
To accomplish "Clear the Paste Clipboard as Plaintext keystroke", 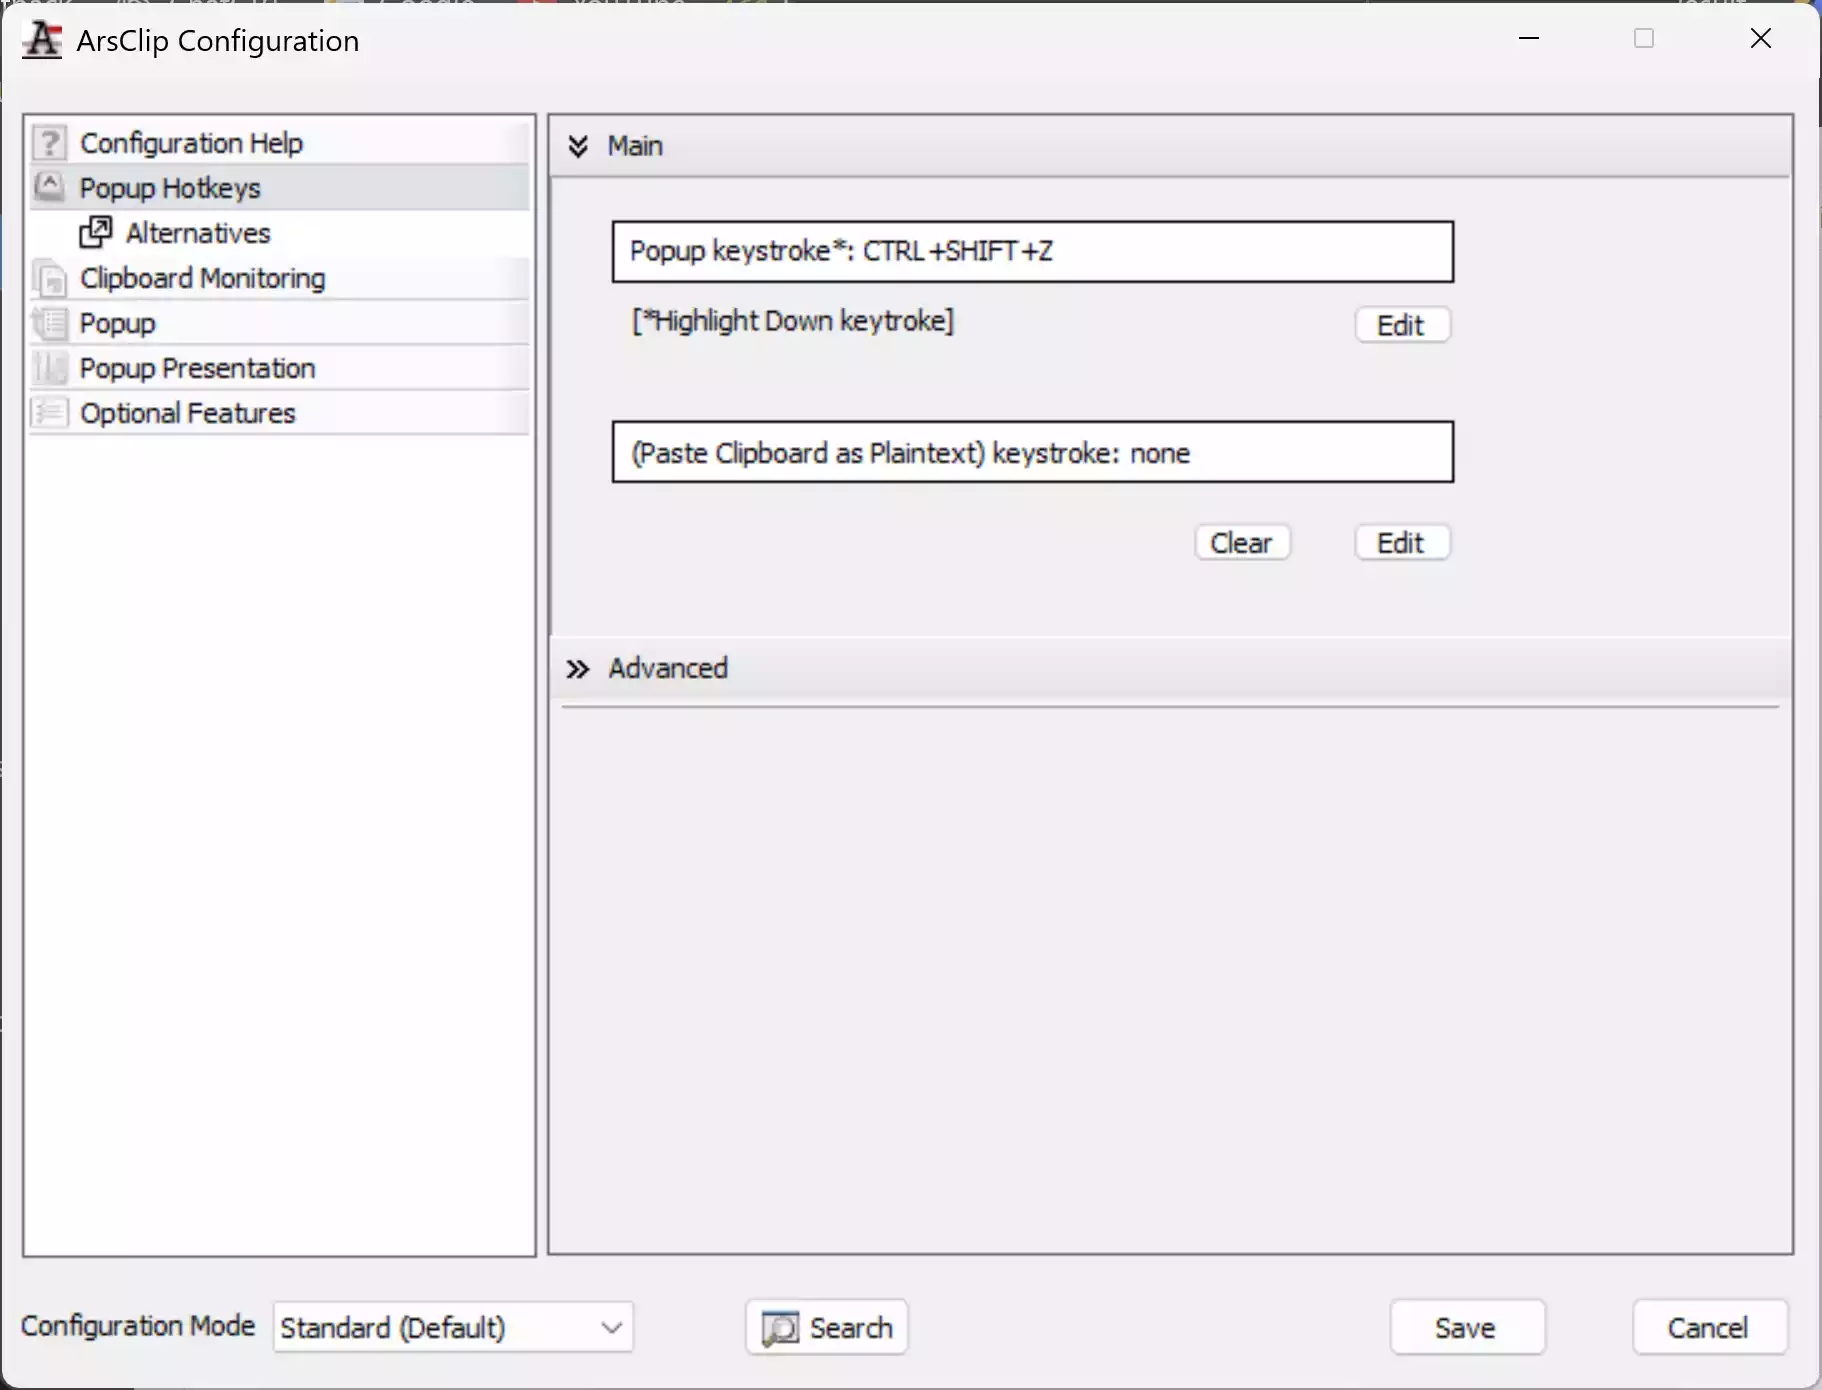I will pos(1243,542).
